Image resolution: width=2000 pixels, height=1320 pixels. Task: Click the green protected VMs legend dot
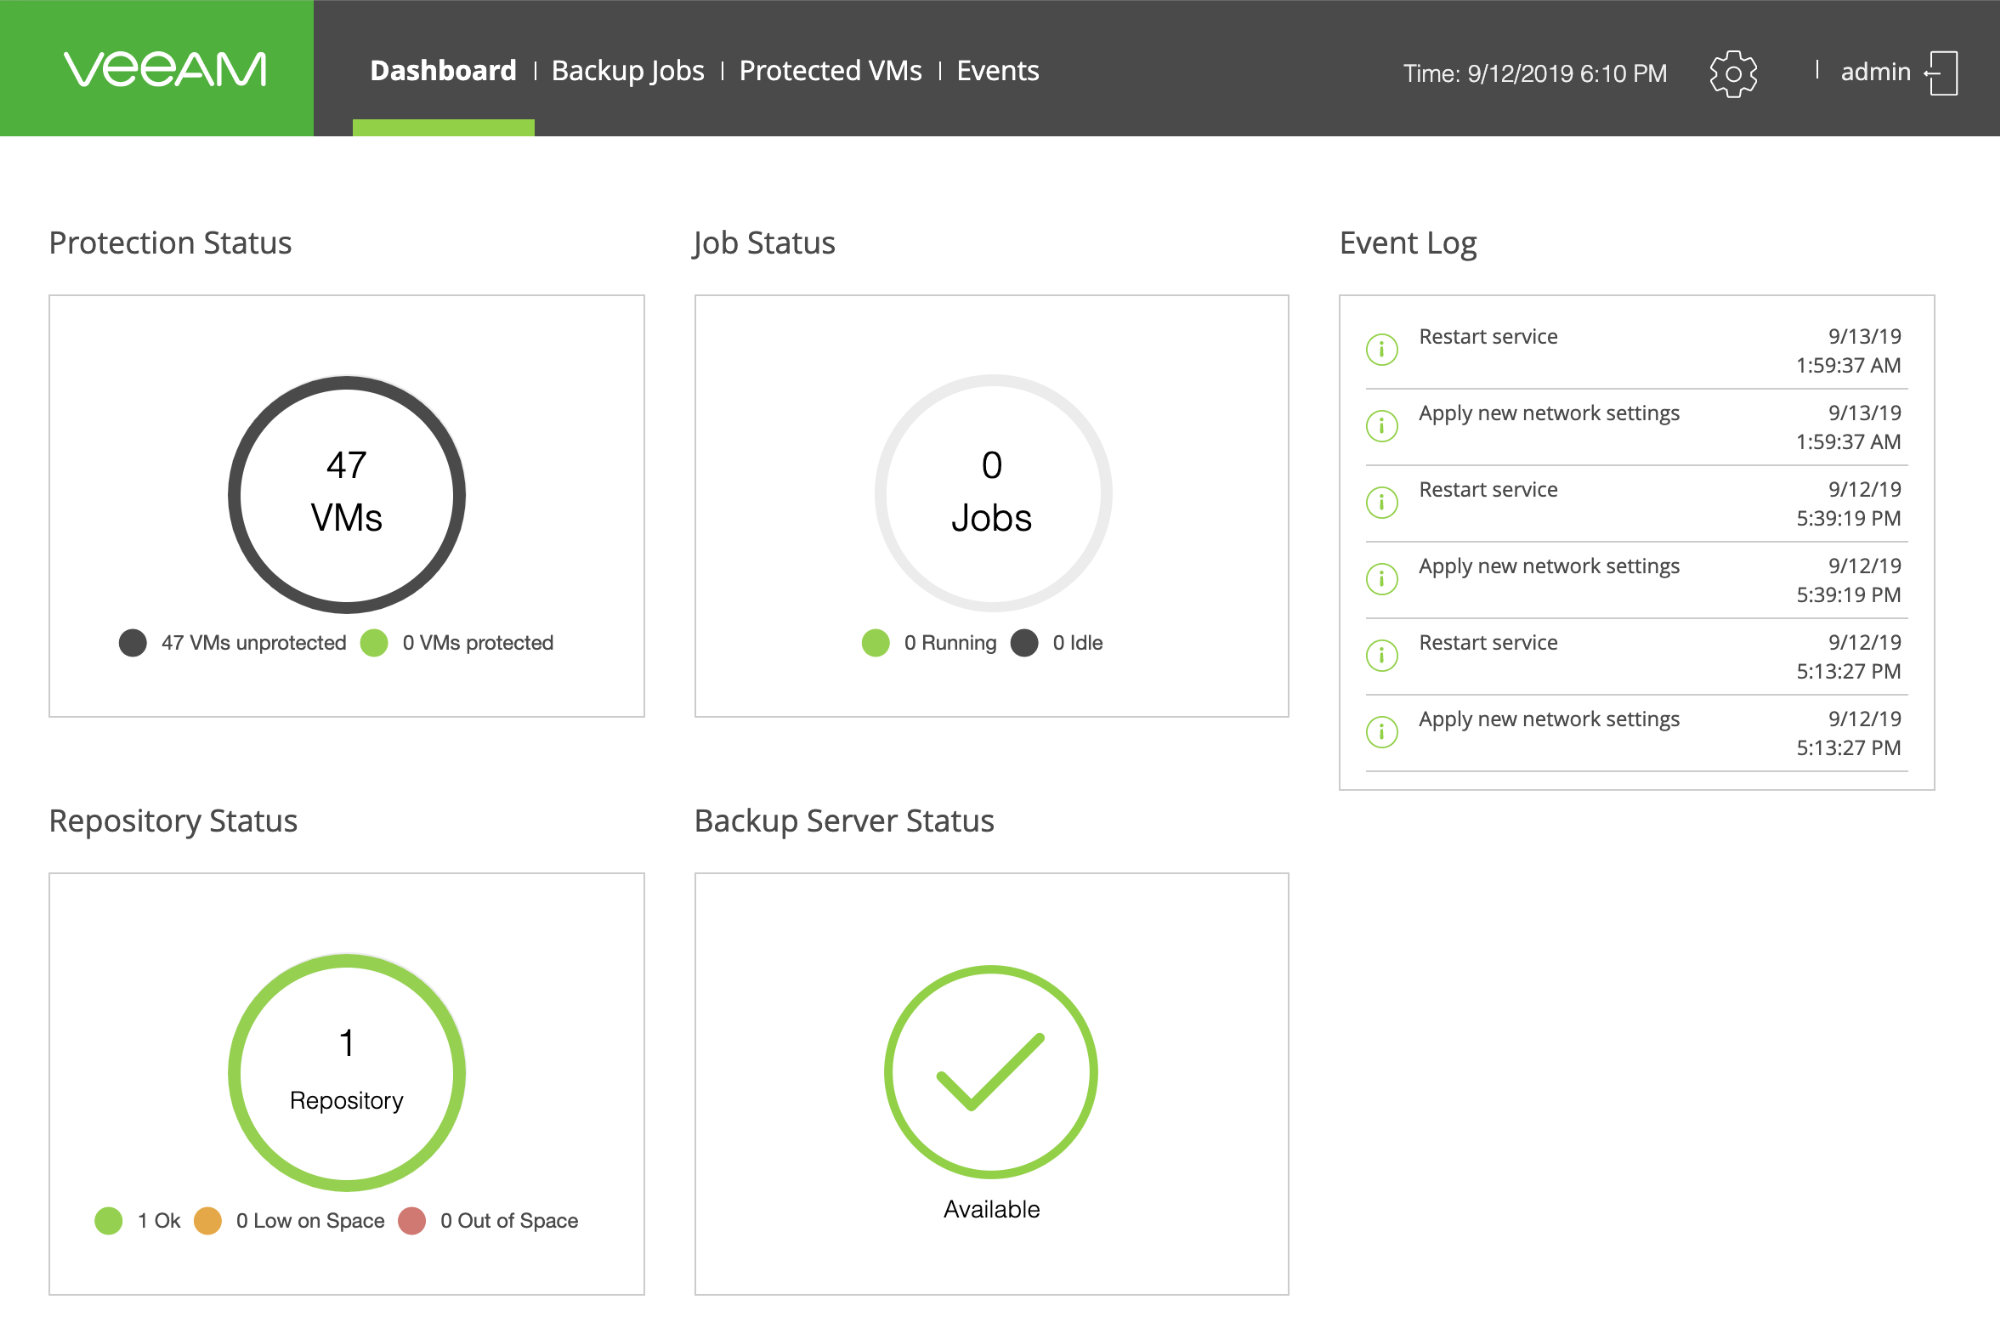tap(374, 642)
